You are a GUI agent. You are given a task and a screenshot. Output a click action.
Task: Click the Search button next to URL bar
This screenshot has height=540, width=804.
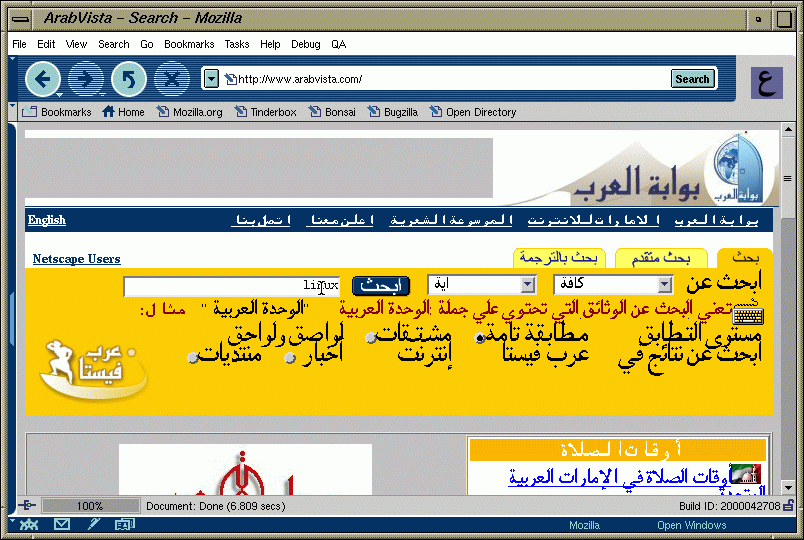[692, 79]
